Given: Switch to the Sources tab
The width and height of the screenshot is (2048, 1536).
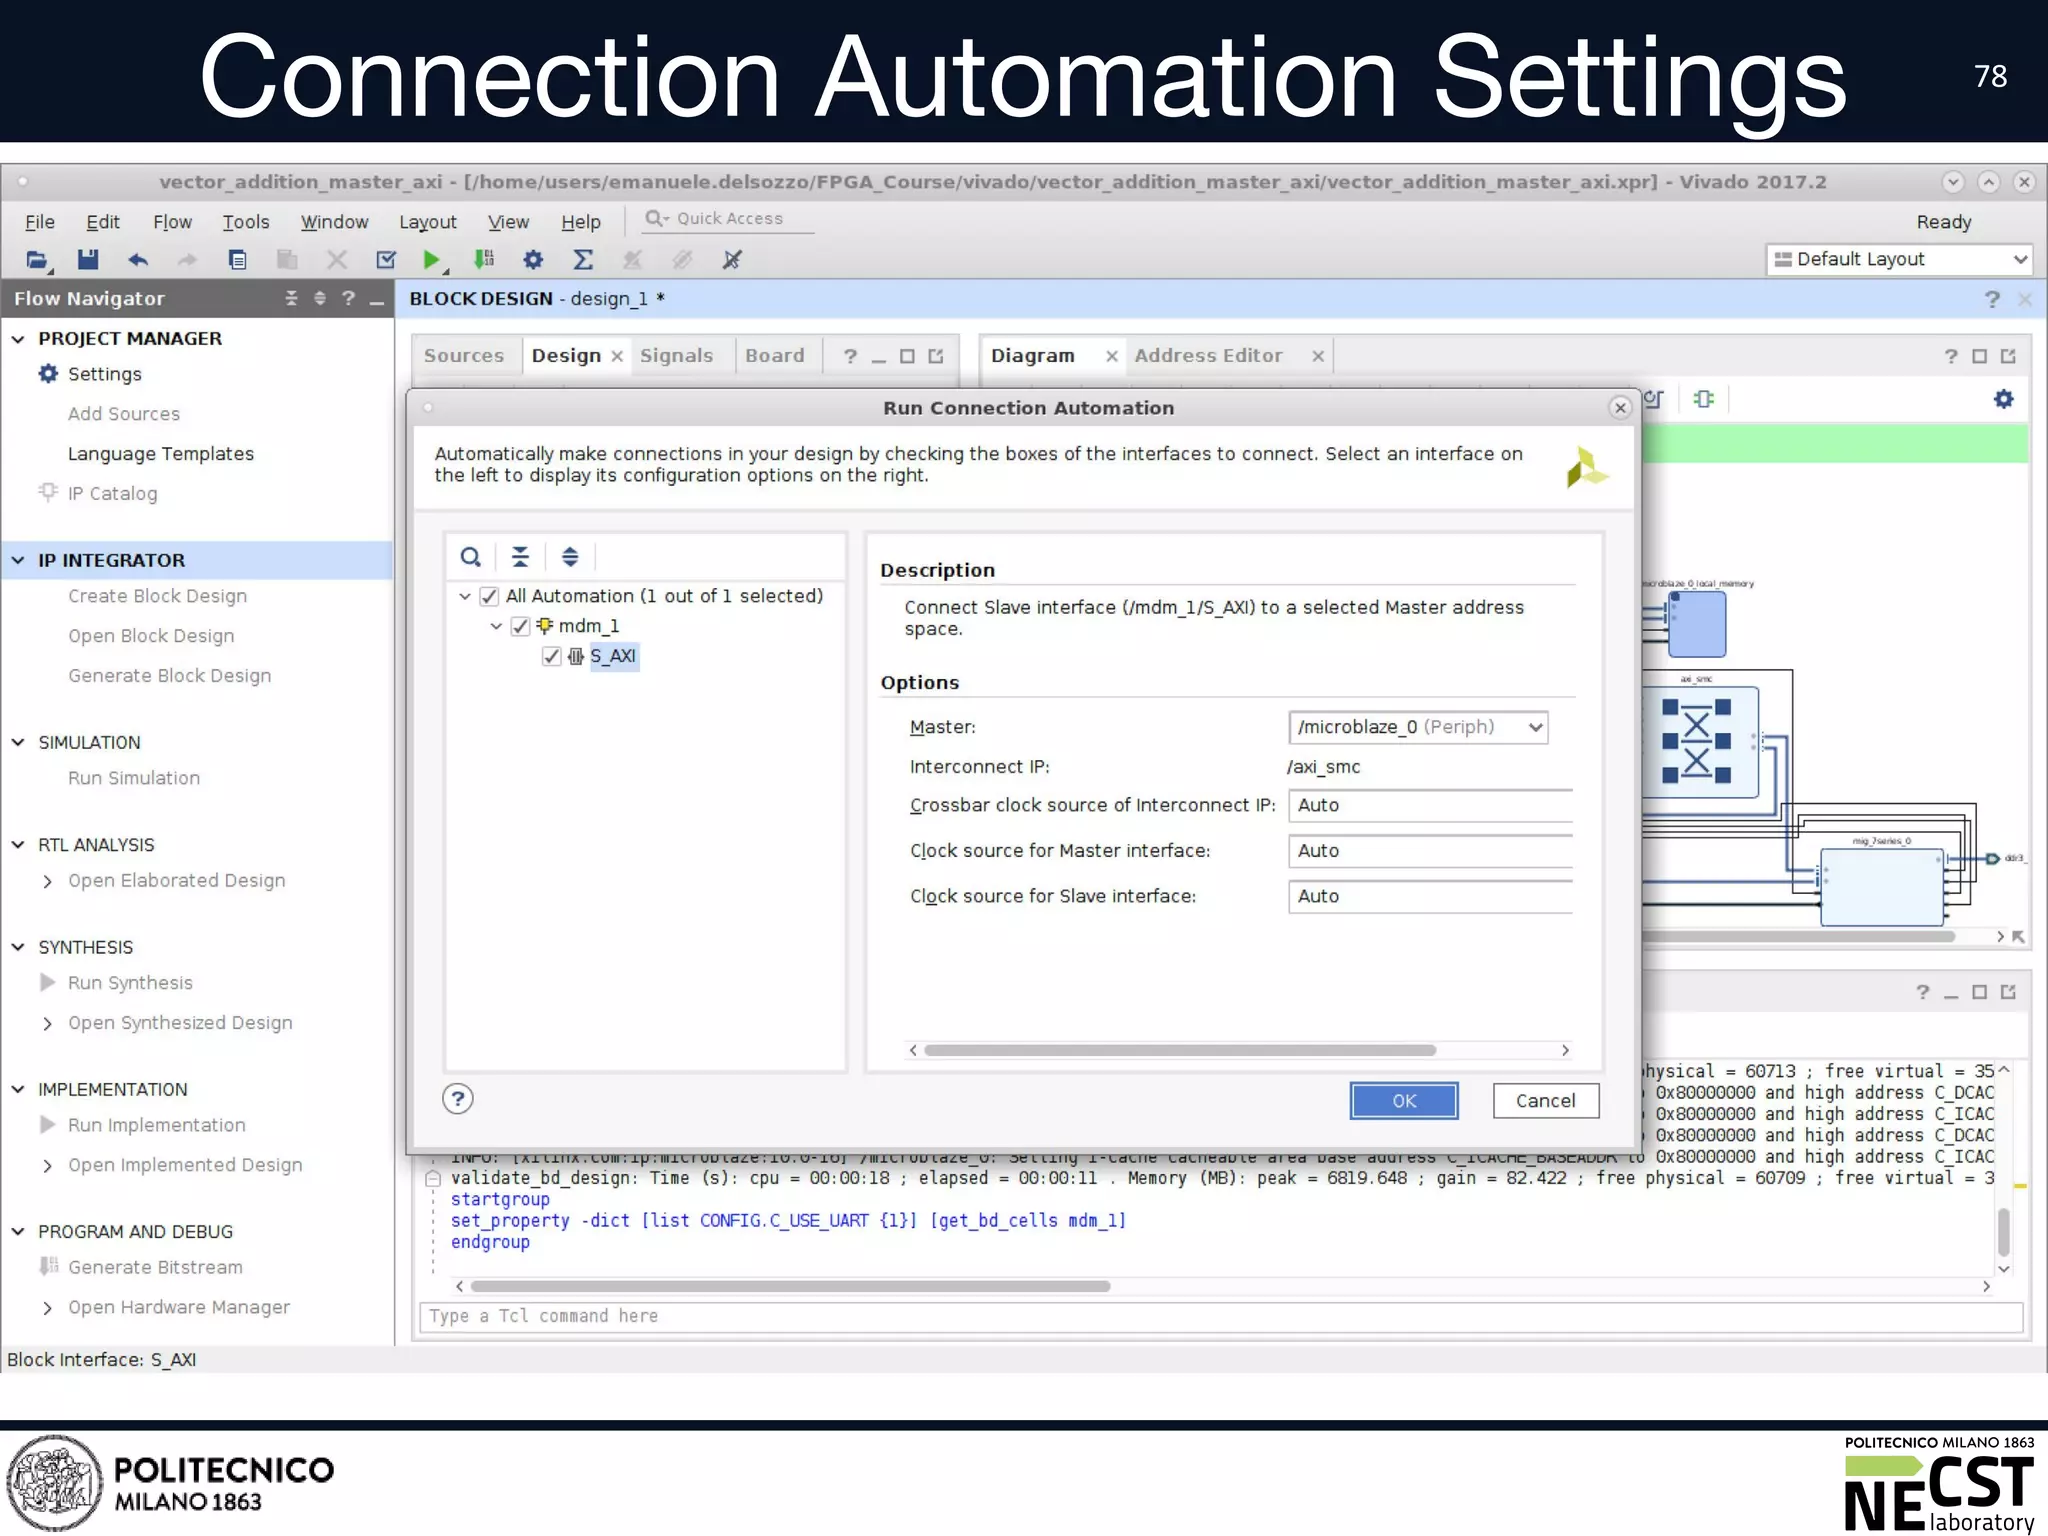Looking at the screenshot, I should point(464,356).
